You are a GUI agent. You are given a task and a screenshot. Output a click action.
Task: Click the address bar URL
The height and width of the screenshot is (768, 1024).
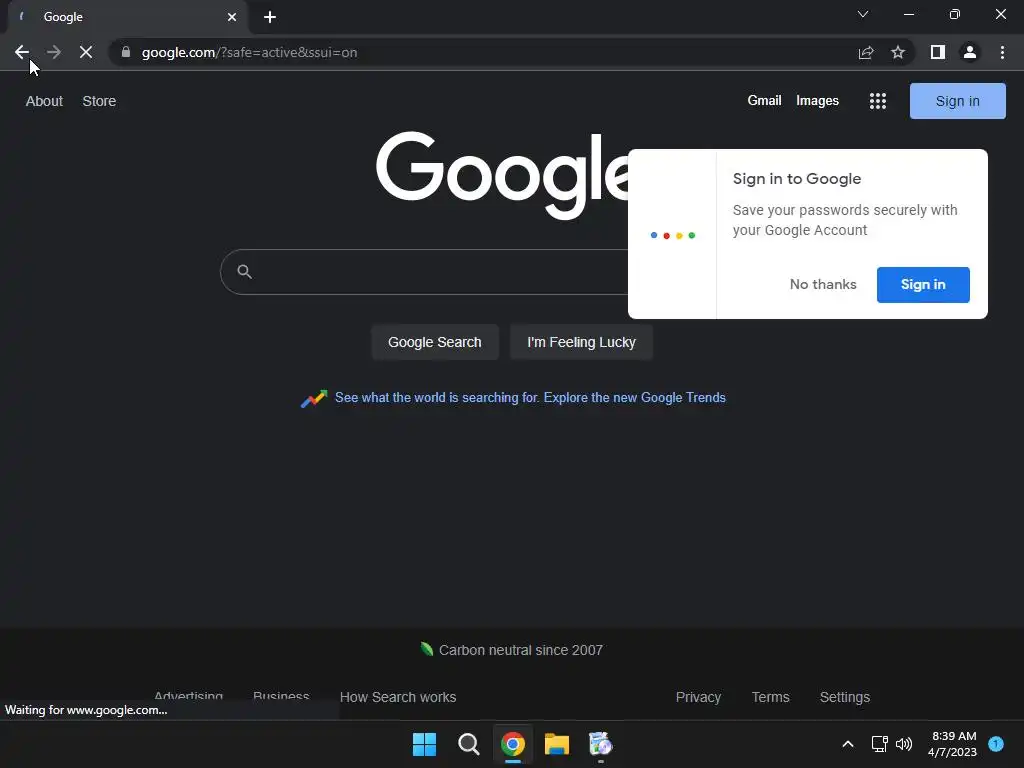click(249, 52)
